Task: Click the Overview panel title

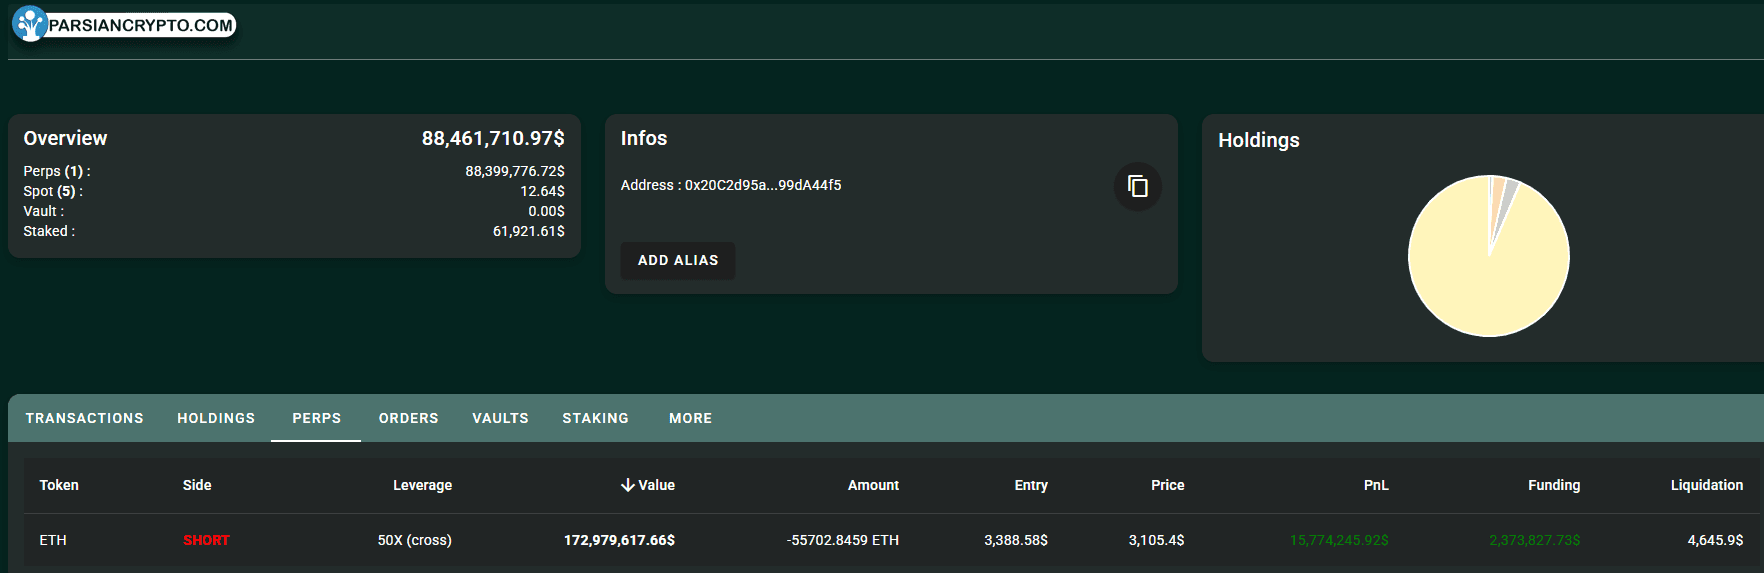Action: 65,138
